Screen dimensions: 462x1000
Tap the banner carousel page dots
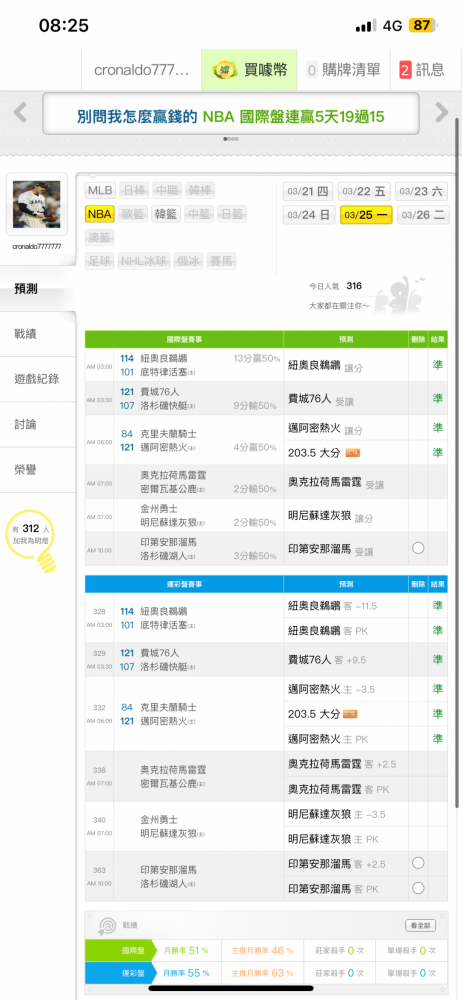pos(231,138)
